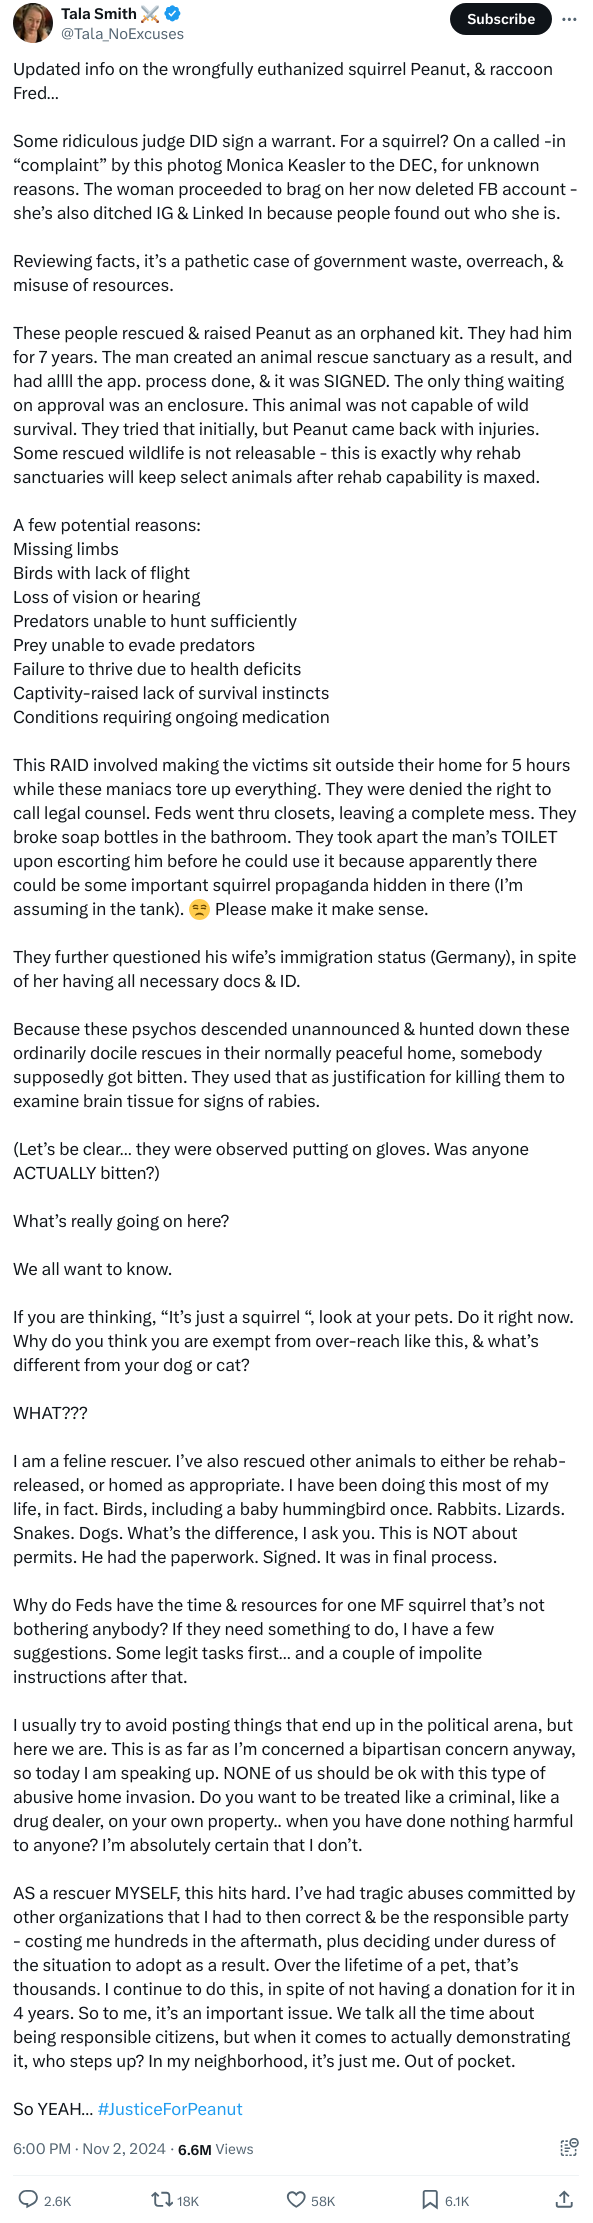Screen dimensions: 593x2223
Task: Repost this tweet using the retweet icon
Action: [x=161, y=2200]
